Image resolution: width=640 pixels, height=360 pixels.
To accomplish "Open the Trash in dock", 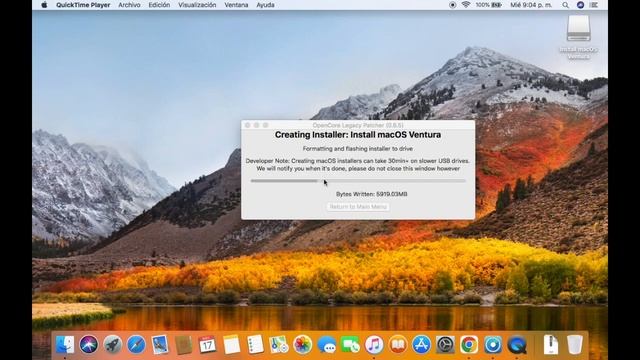I will click(x=575, y=345).
